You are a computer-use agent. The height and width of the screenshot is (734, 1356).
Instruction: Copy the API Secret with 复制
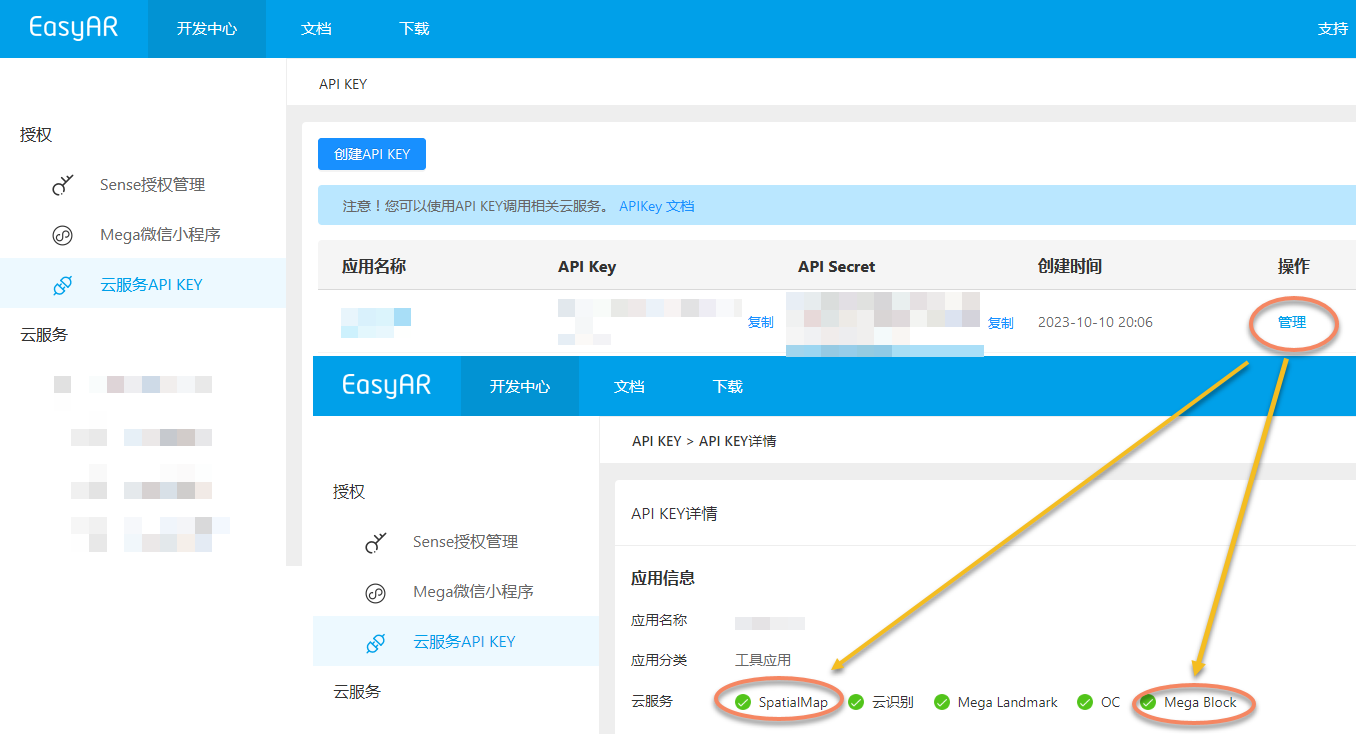(x=1001, y=323)
